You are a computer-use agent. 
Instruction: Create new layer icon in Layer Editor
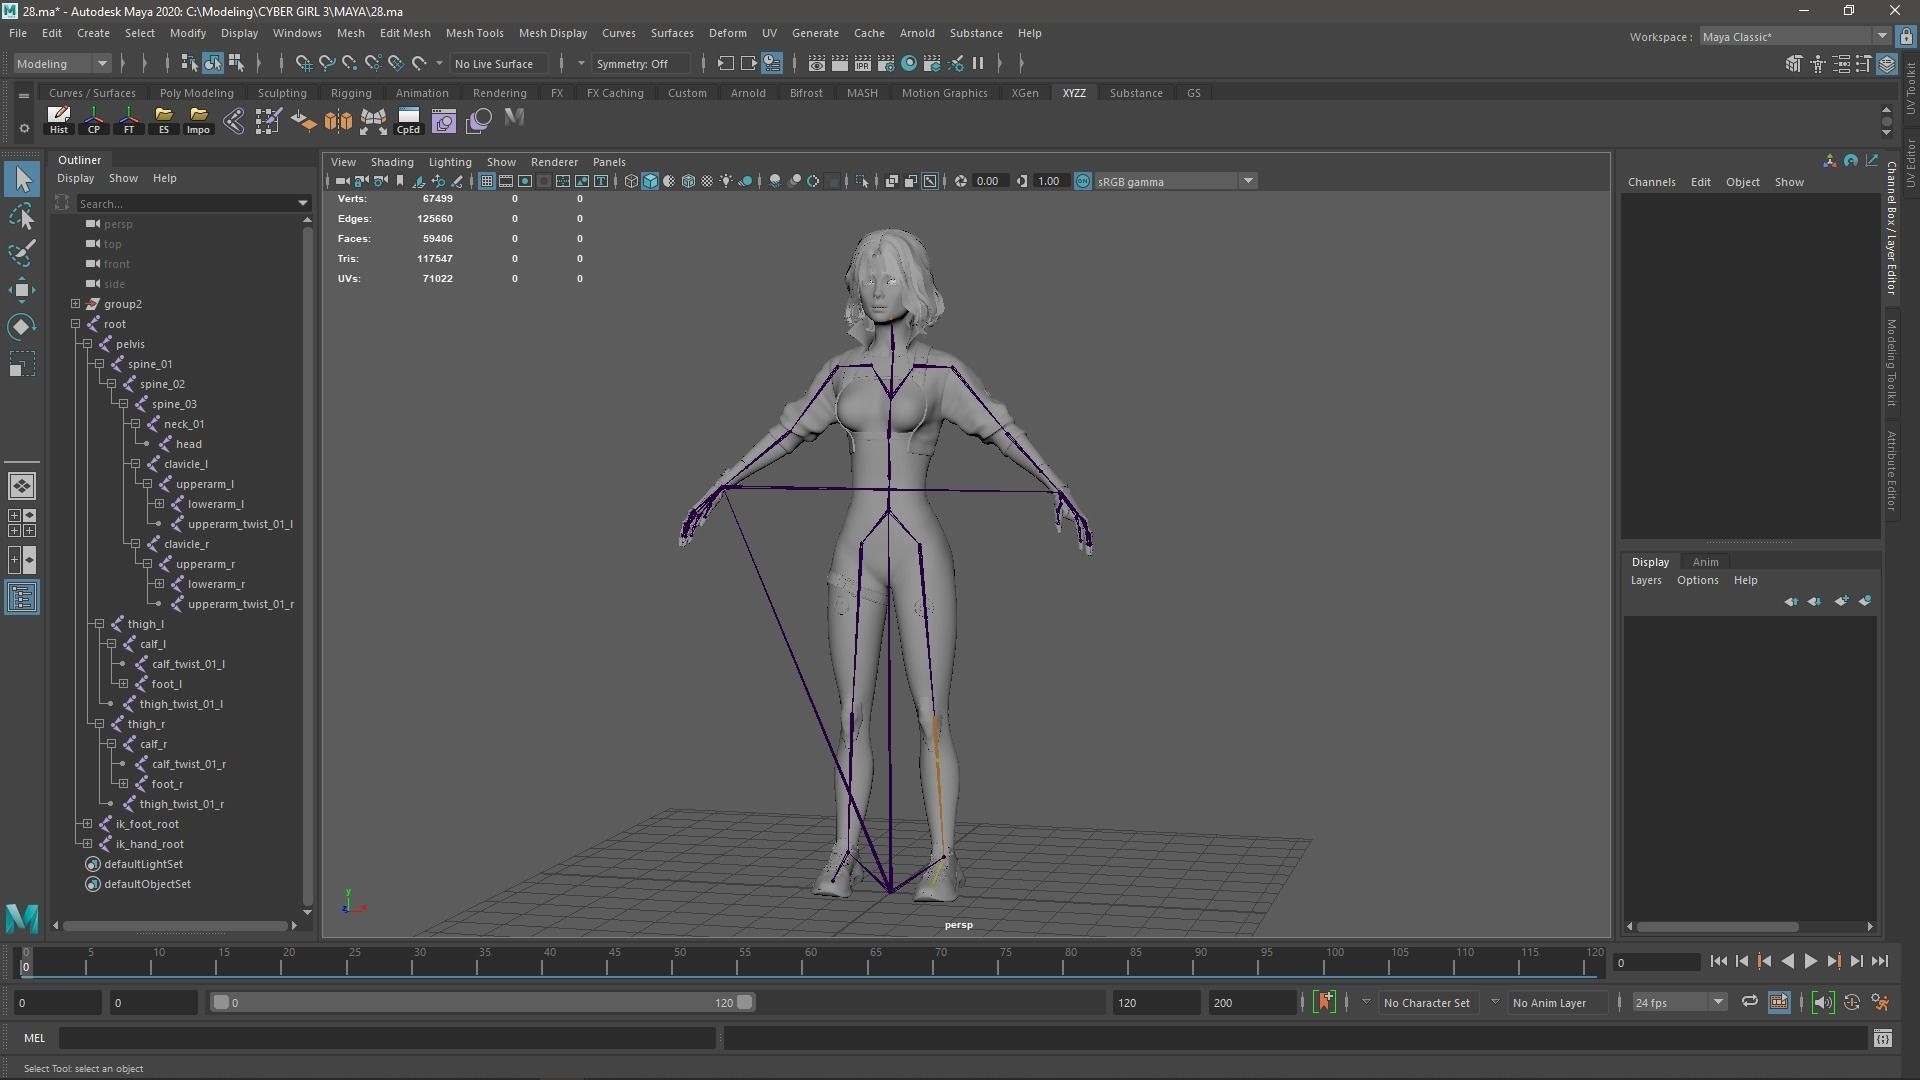[x=1841, y=601]
